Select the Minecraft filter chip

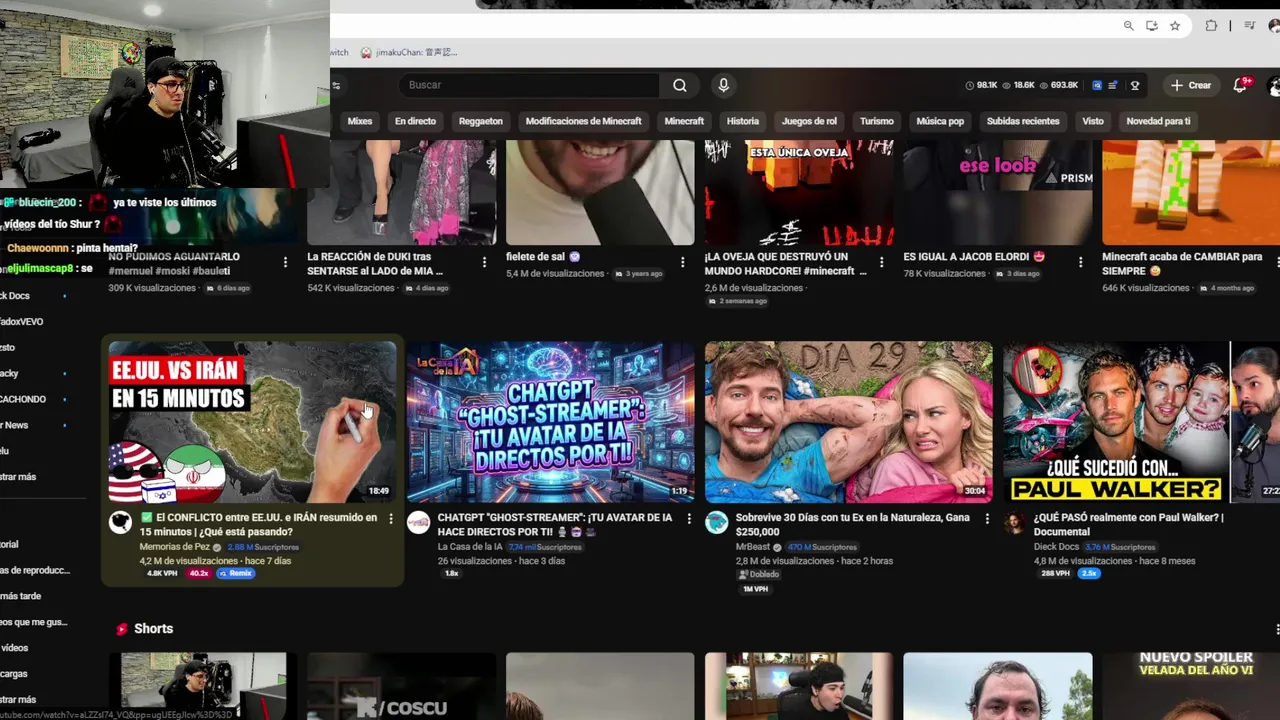(684, 121)
